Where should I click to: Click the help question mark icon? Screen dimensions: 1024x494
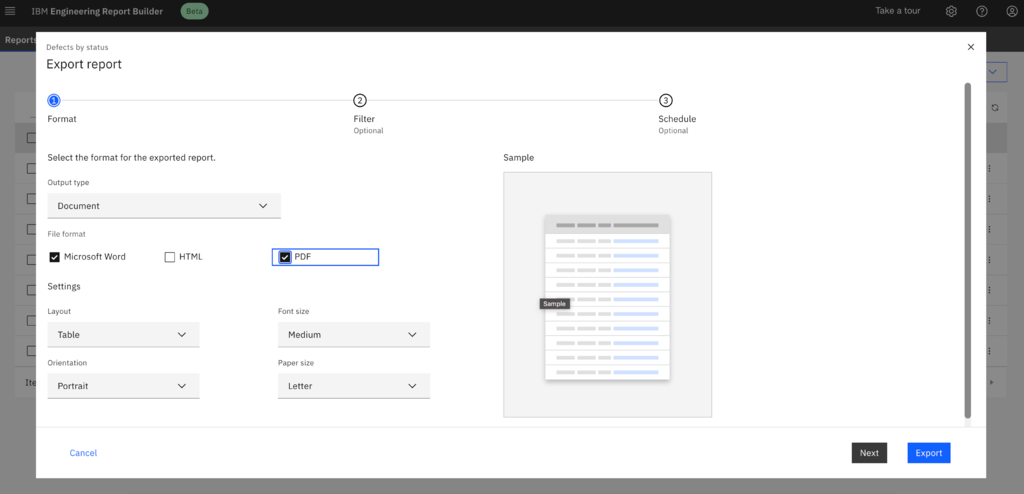point(982,11)
